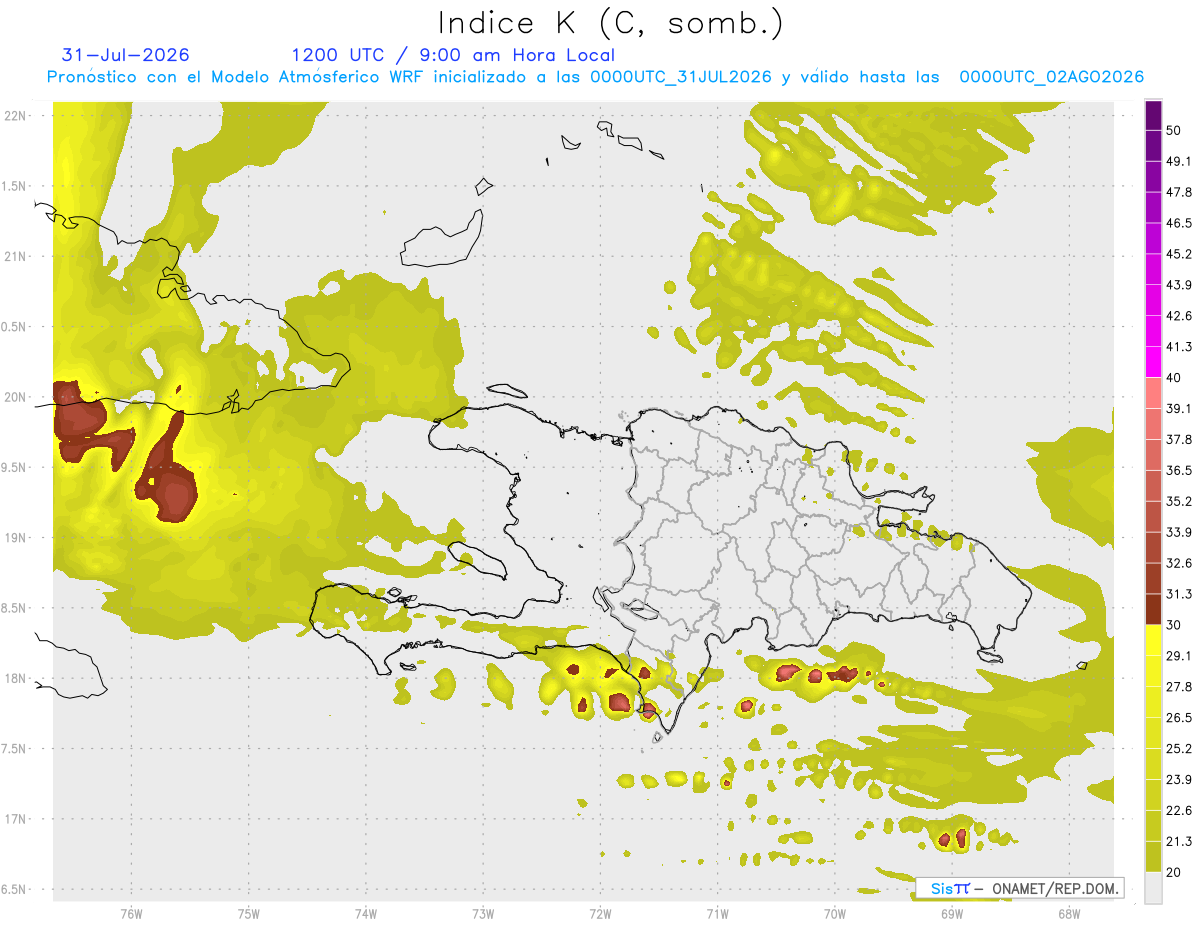The image size is (1200, 927).
Task: Click the colorbar label '49.1'
Action: tap(1179, 162)
